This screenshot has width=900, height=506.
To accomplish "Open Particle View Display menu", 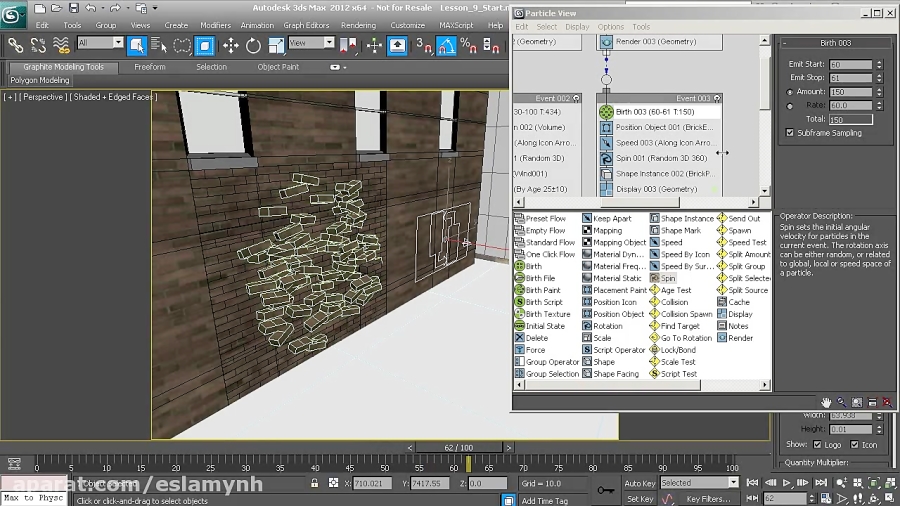I will [x=577, y=27].
